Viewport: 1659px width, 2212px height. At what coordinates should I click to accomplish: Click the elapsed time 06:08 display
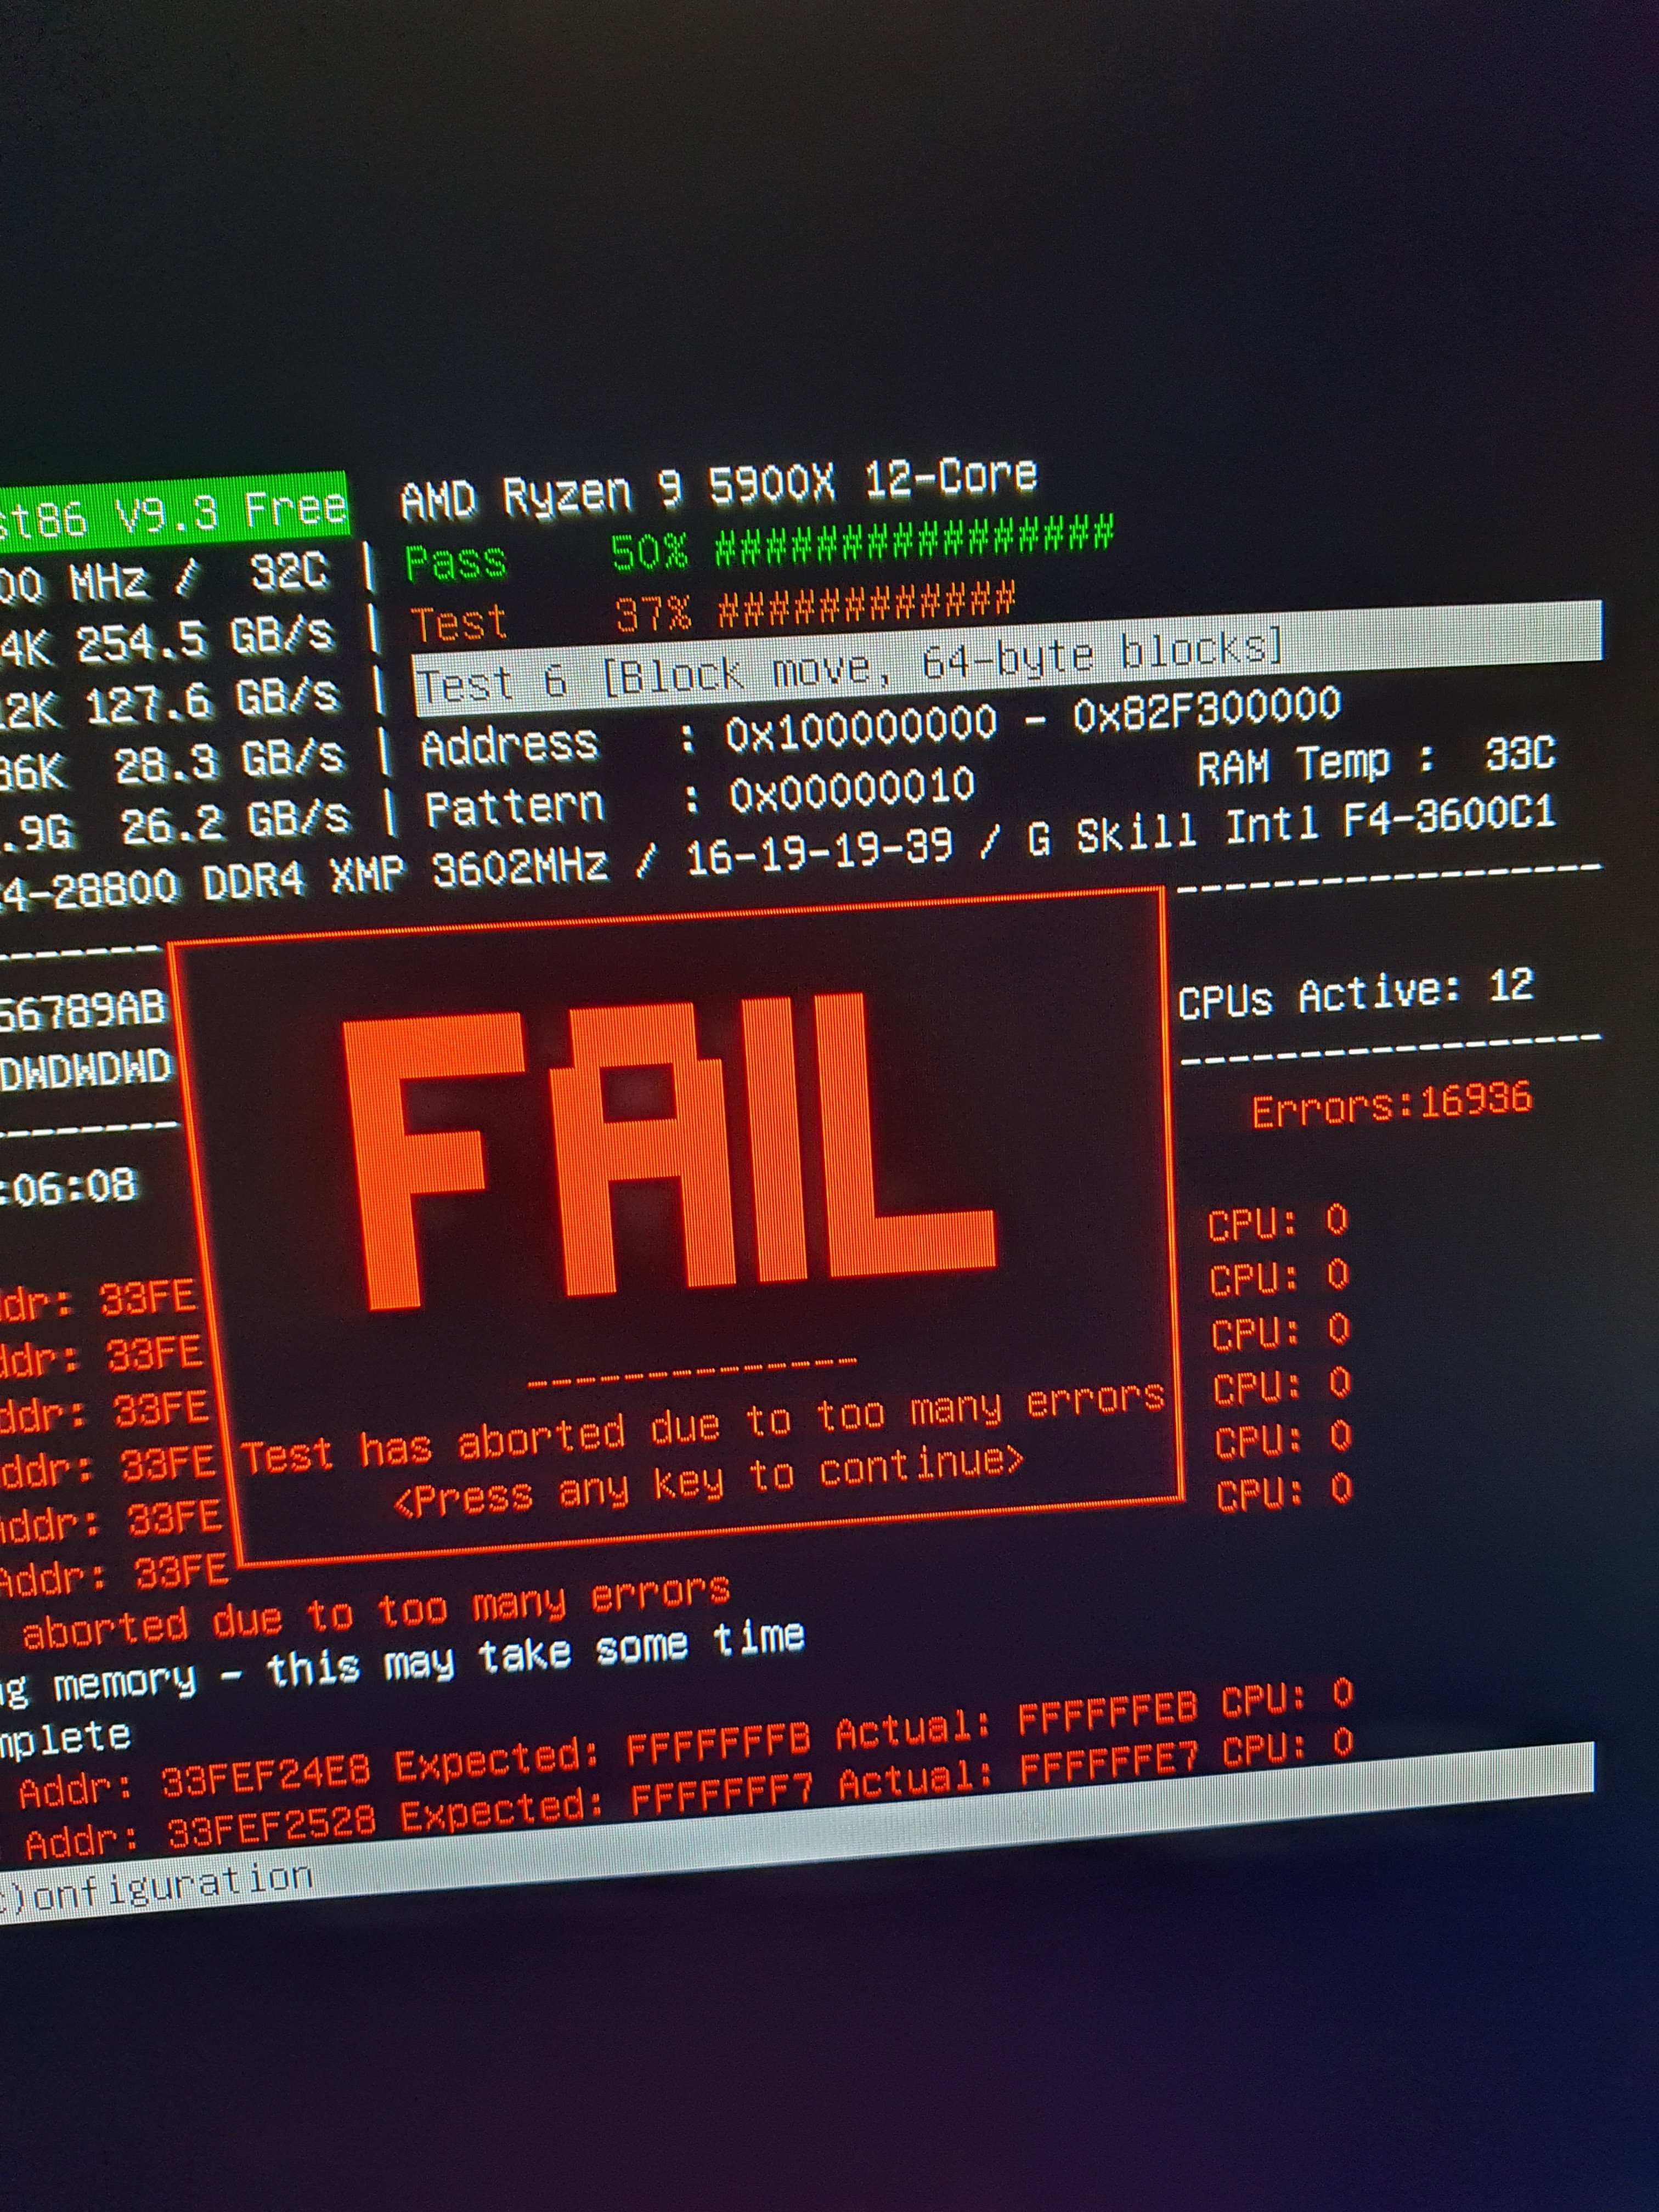pos(67,1186)
